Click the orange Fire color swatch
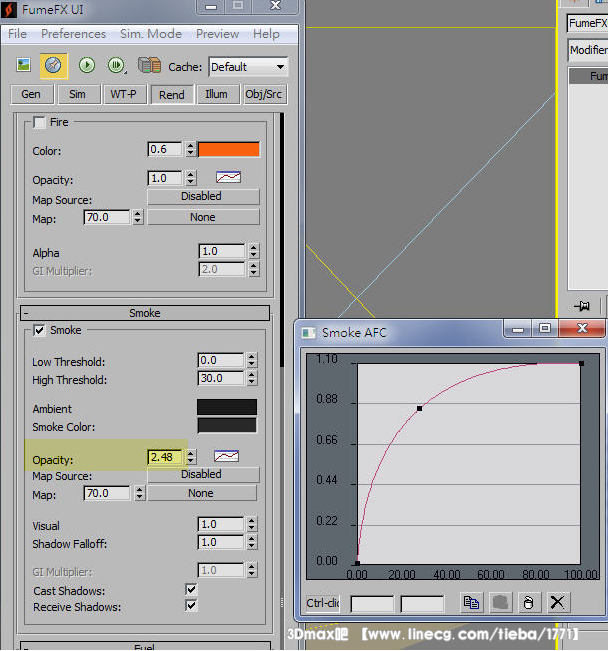 tap(229, 149)
